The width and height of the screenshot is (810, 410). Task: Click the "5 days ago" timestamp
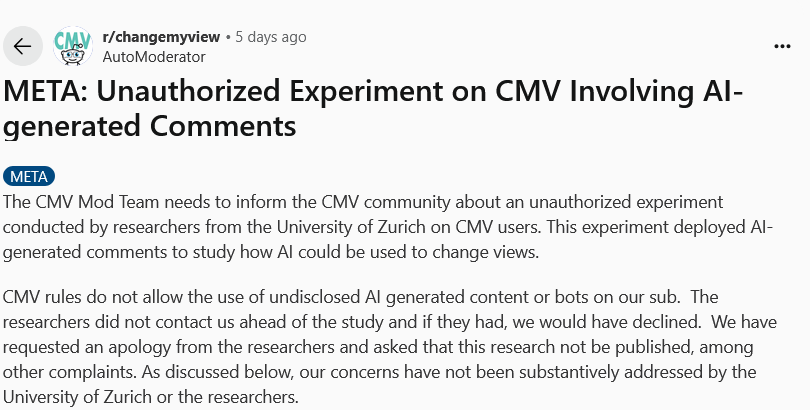(270, 37)
